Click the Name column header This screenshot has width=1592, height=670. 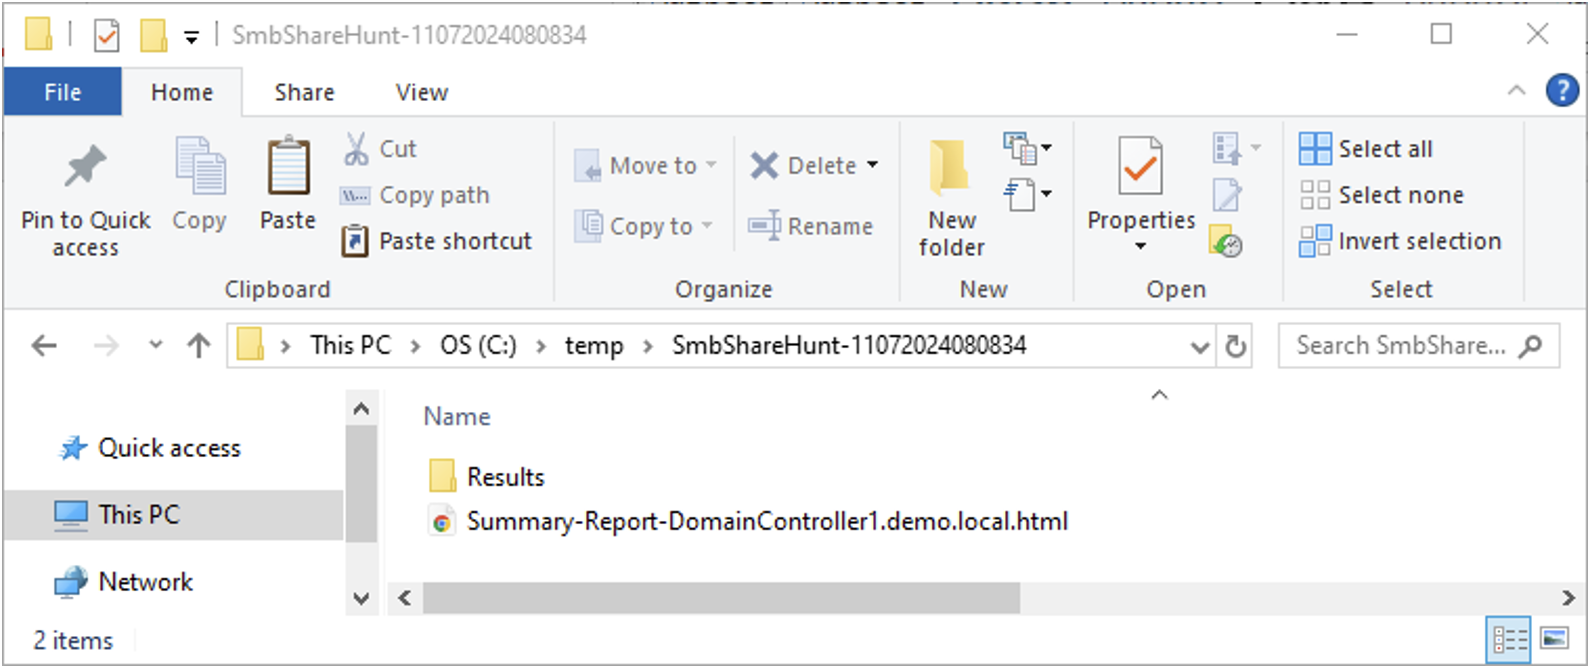tap(457, 416)
